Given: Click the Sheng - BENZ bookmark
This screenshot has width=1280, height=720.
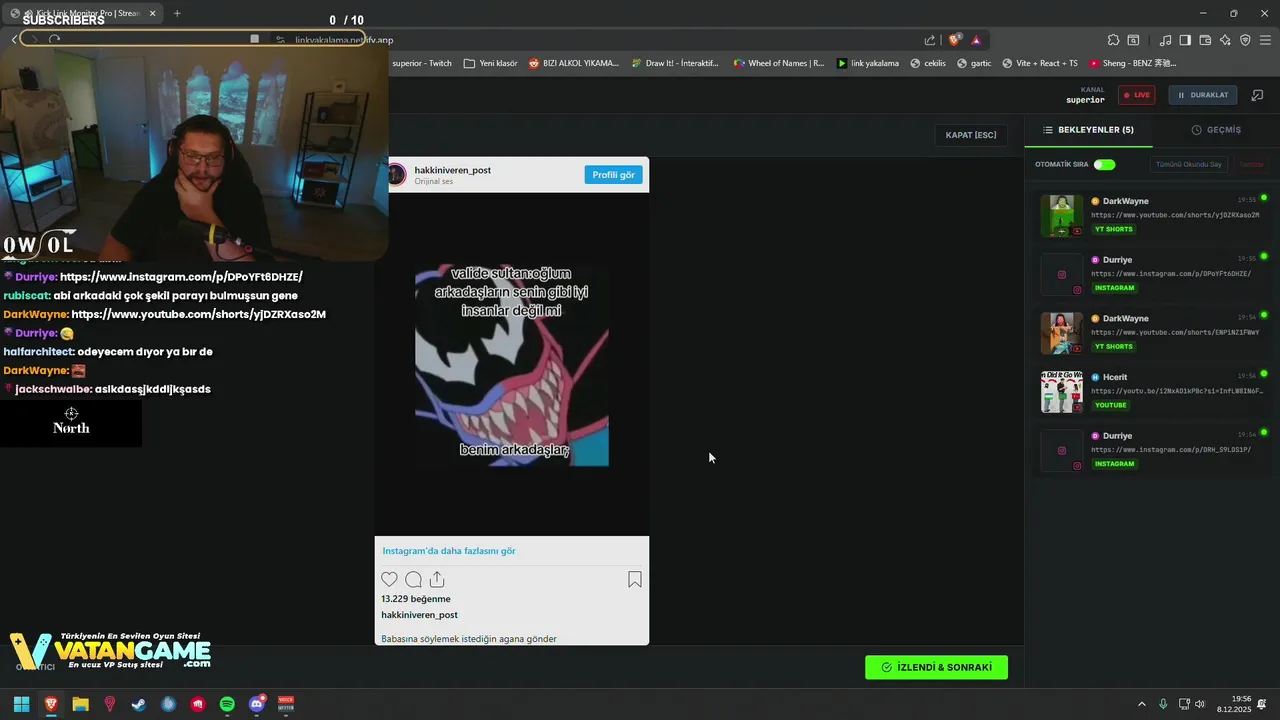Looking at the screenshot, I should pos(1133,63).
